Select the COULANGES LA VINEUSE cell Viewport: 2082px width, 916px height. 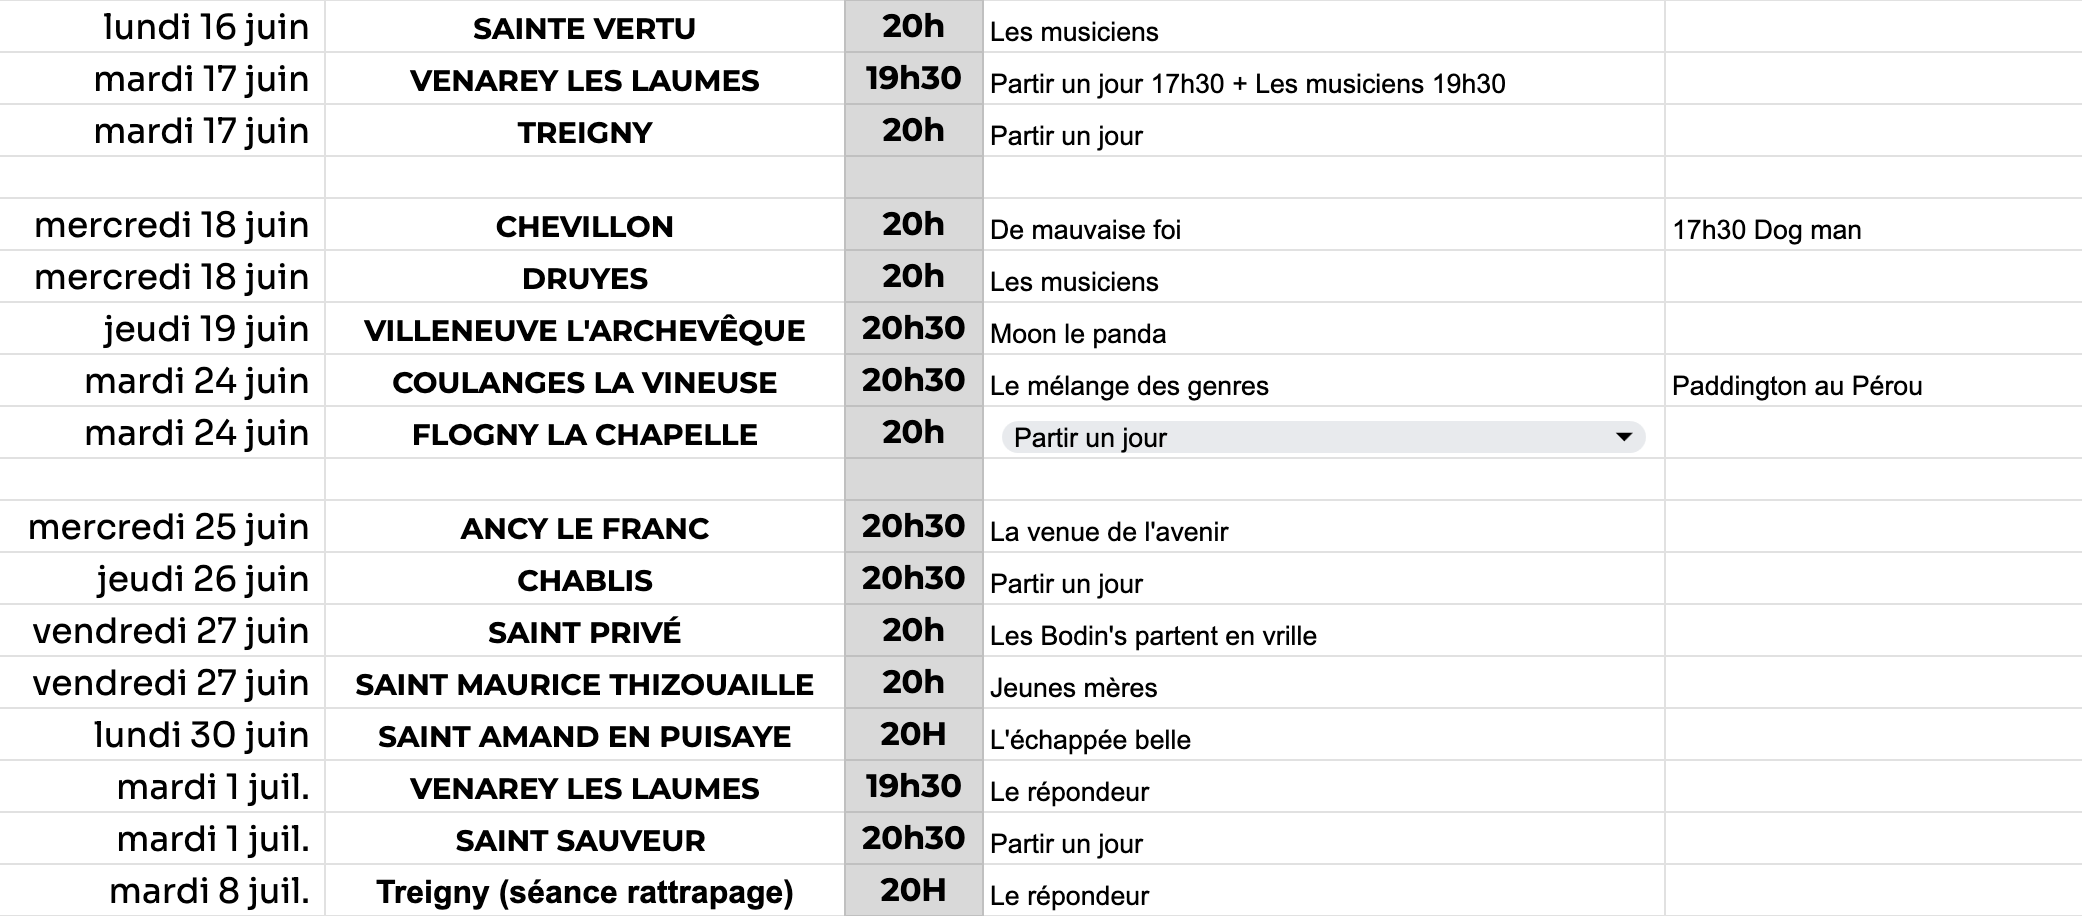[x=585, y=381]
